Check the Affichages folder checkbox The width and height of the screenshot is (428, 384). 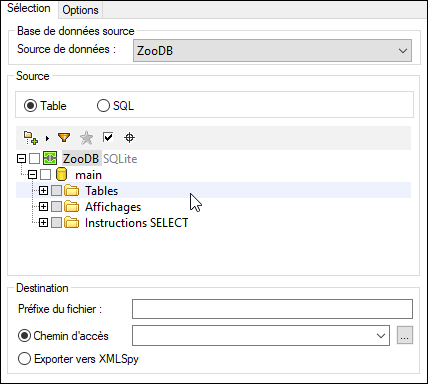point(56,207)
